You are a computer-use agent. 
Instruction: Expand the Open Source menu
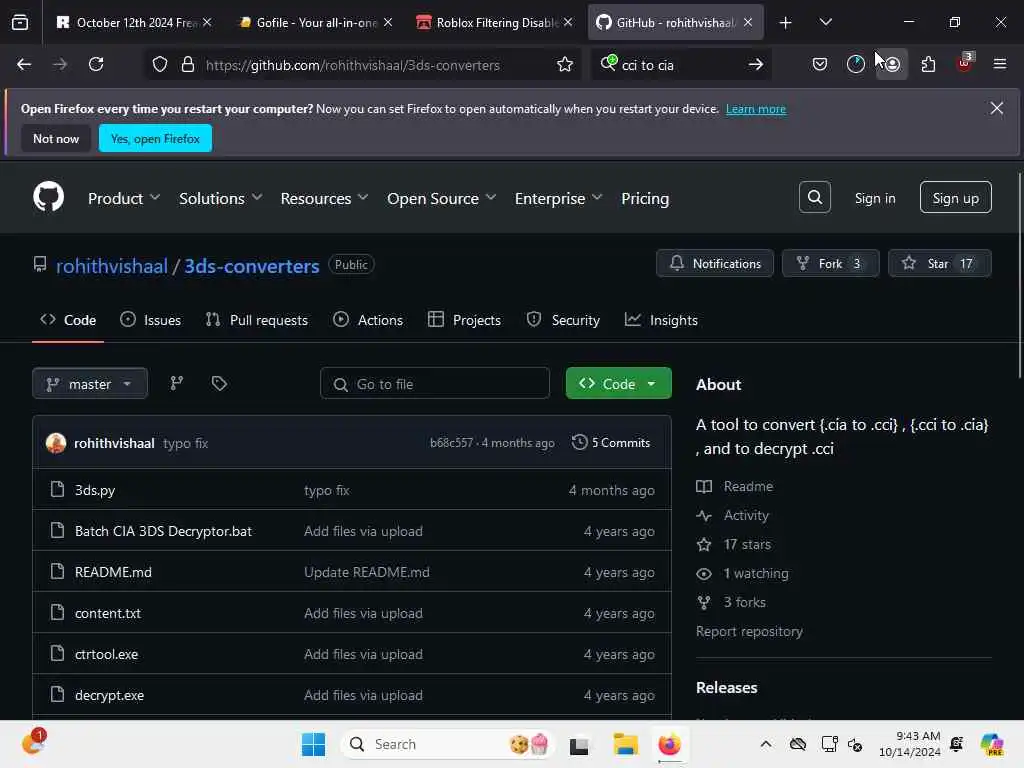(x=441, y=199)
